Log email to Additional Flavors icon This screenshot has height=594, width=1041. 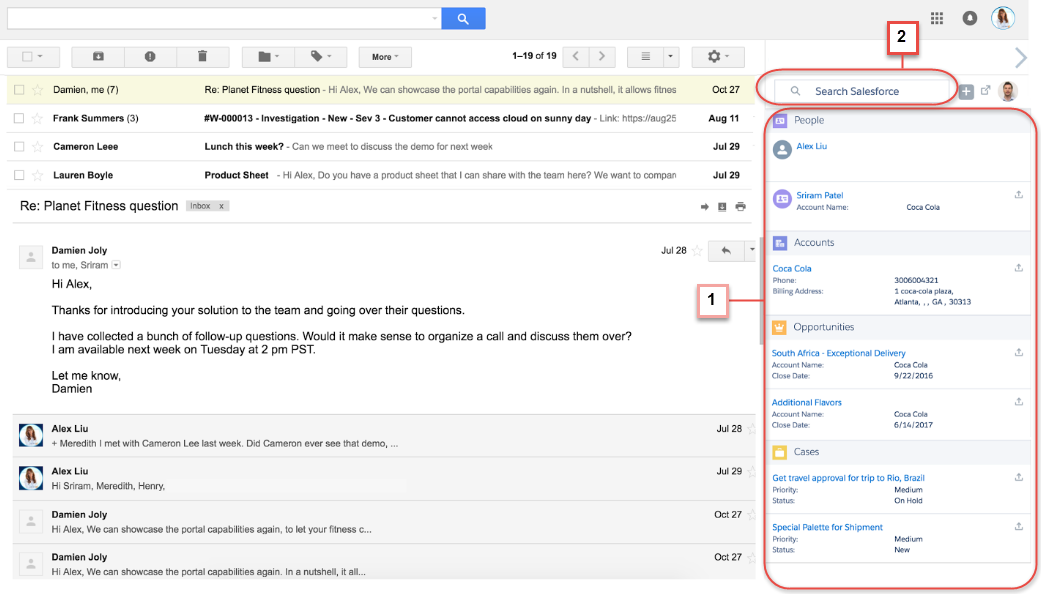[x=1018, y=402]
